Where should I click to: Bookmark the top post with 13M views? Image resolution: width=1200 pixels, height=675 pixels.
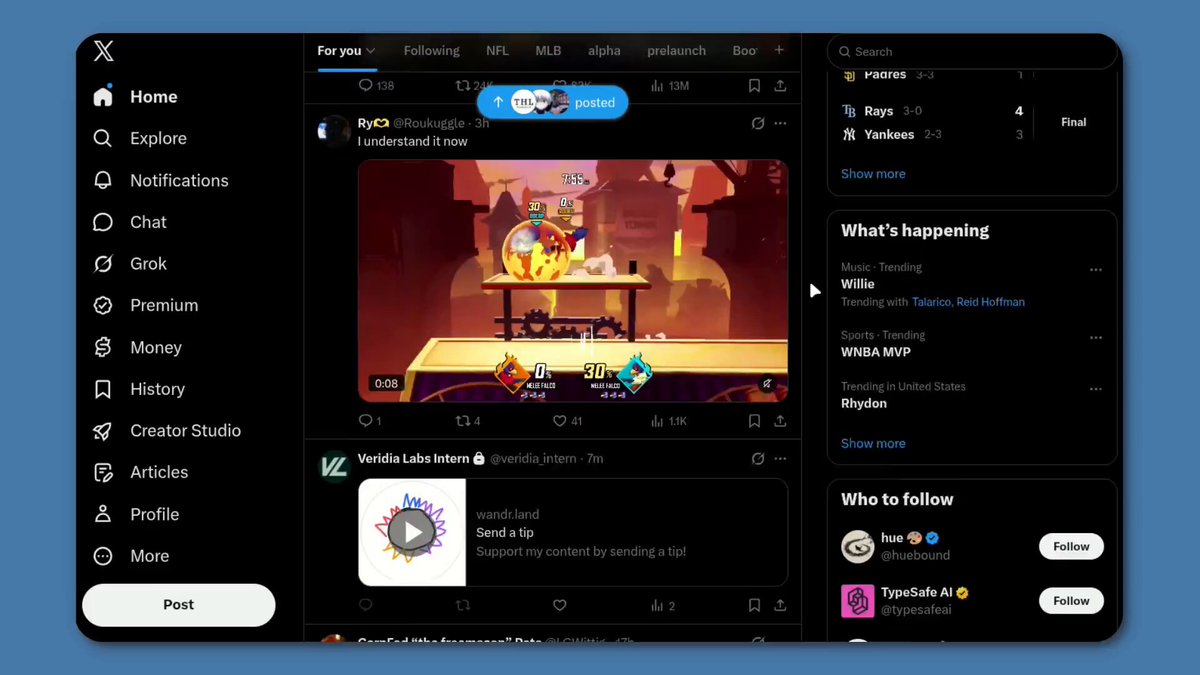(754, 86)
